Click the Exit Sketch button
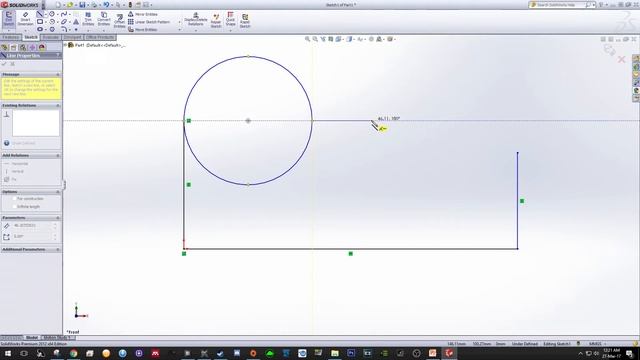 [x=9, y=20]
